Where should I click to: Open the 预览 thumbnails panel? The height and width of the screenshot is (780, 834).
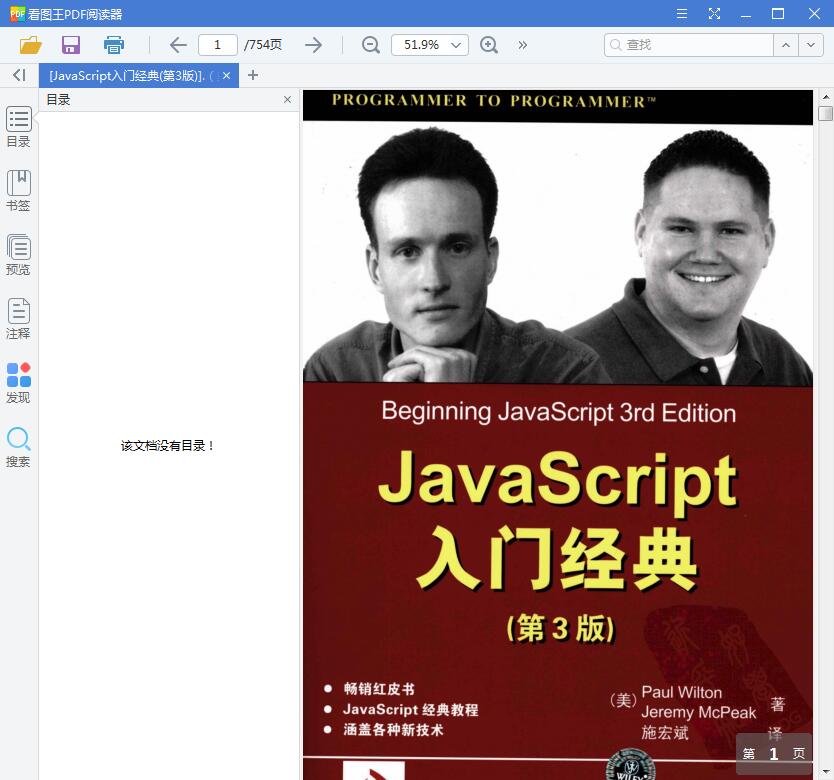click(19, 254)
